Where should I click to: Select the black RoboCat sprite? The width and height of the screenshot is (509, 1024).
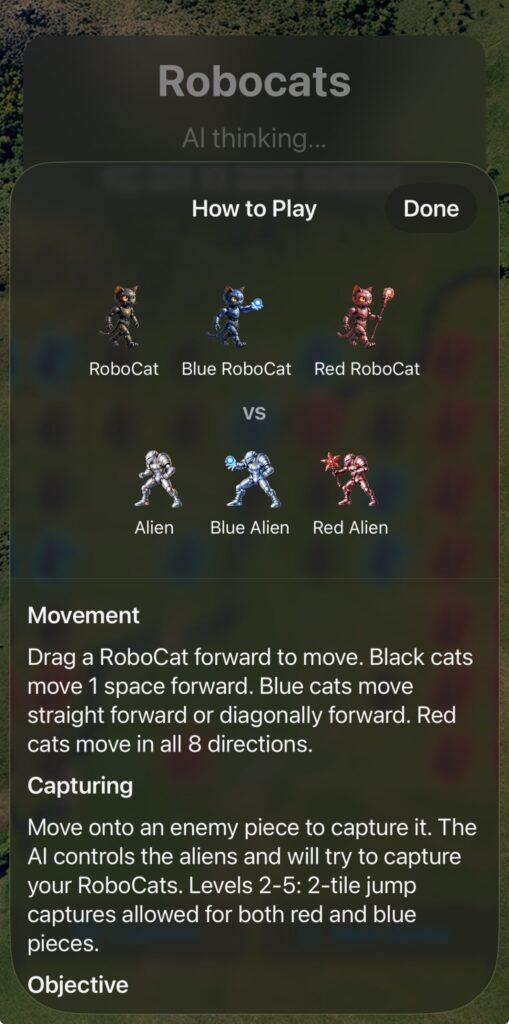[x=123, y=317]
